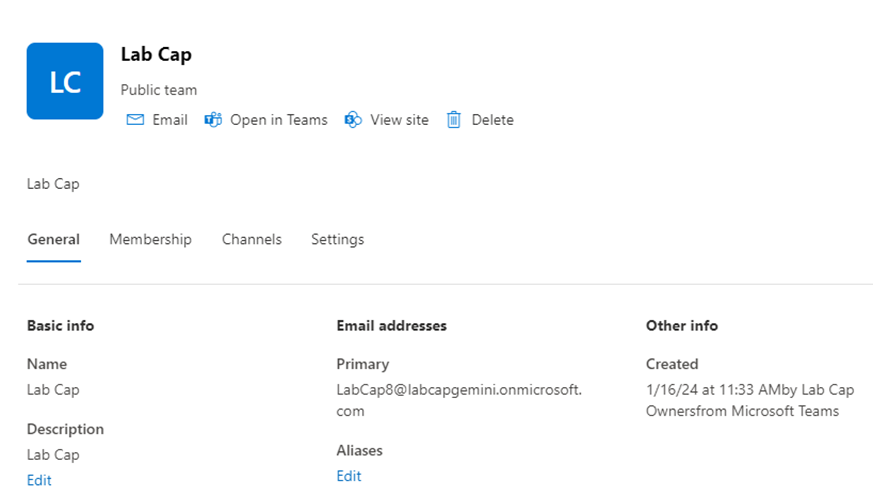Viewport: 873px width, 496px height.
Task: Click the Delete text label
Action: [492, 120]
